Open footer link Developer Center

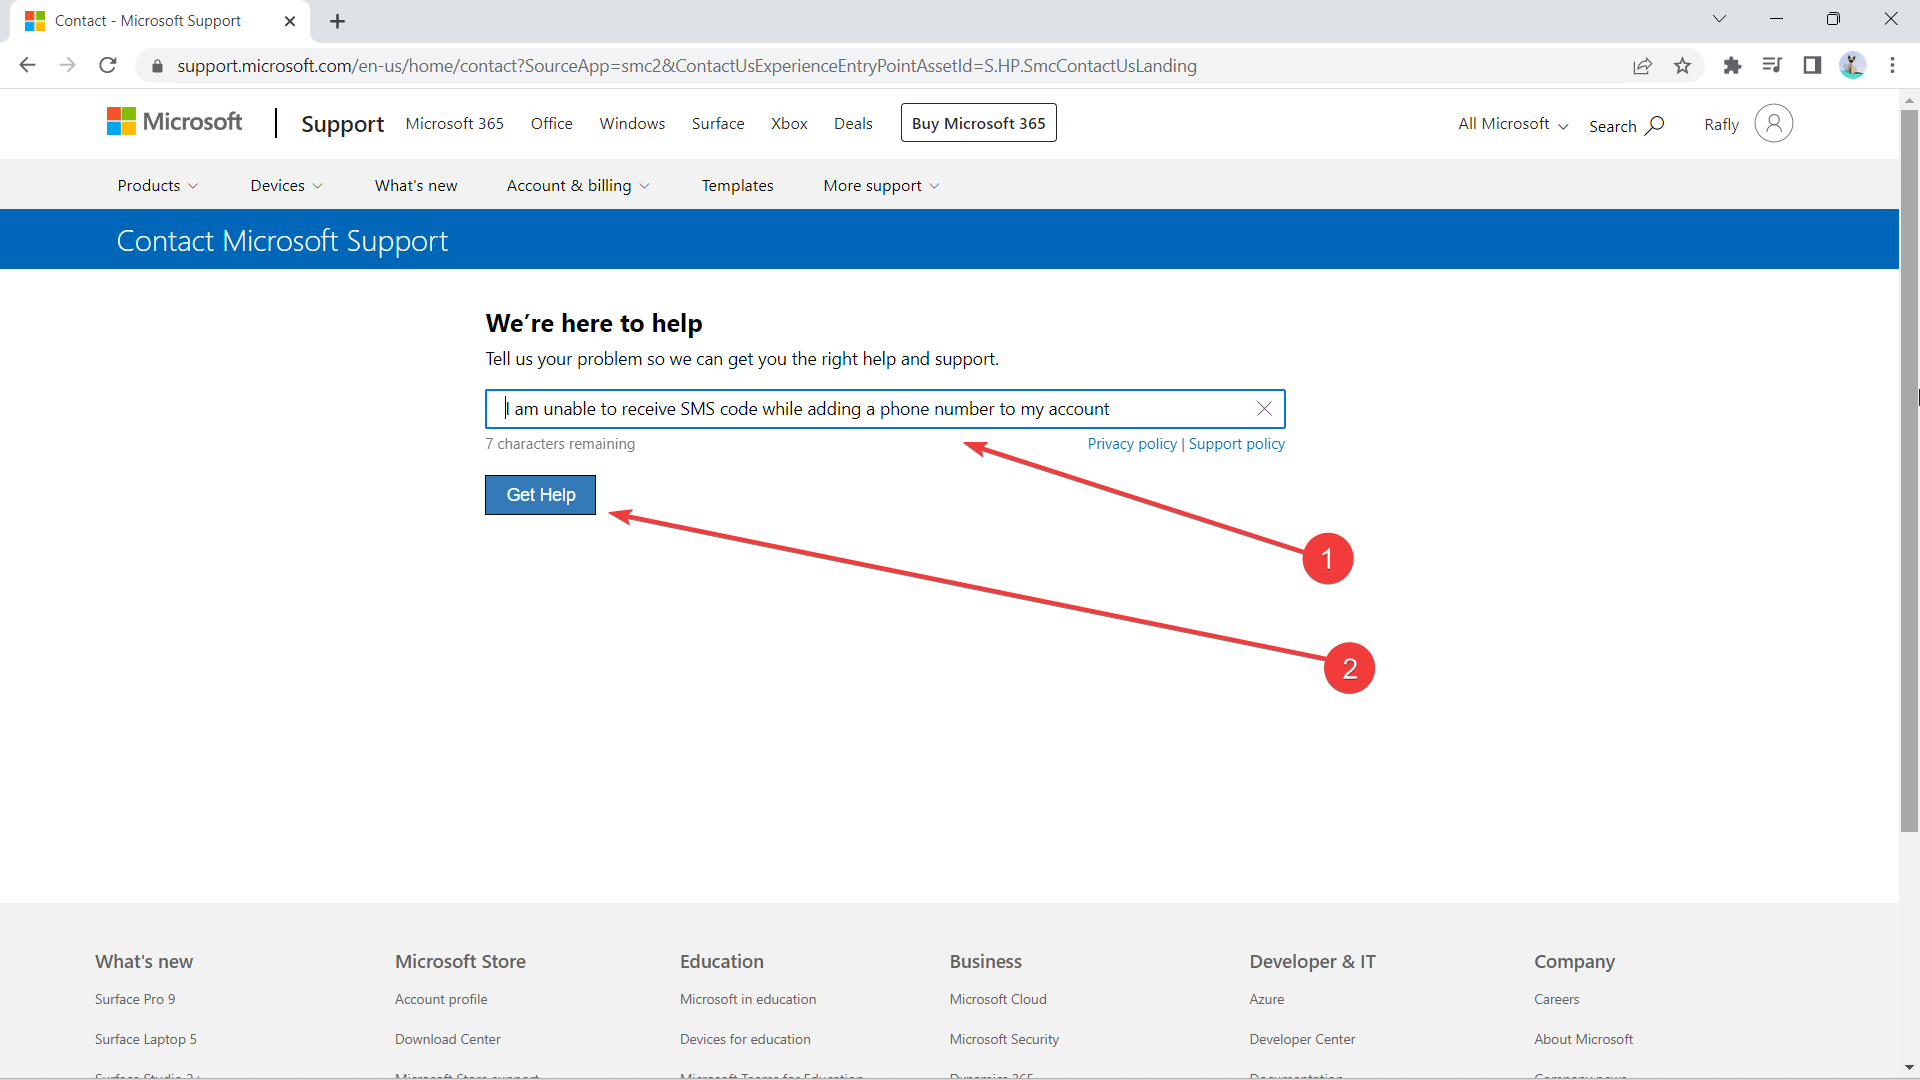pos(1302,1040)
